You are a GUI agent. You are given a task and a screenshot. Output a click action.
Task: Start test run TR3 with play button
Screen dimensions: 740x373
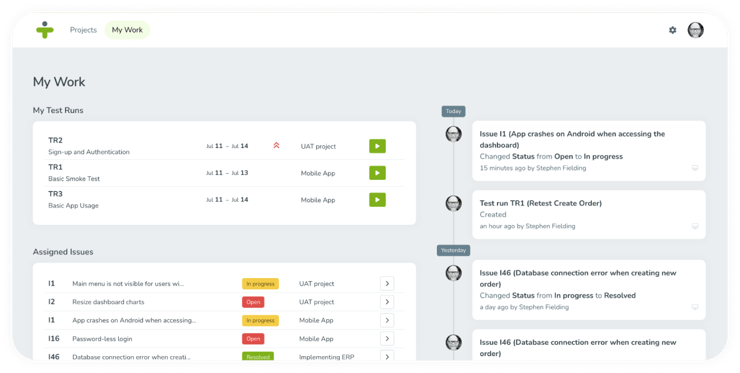(x=377, y=200)
